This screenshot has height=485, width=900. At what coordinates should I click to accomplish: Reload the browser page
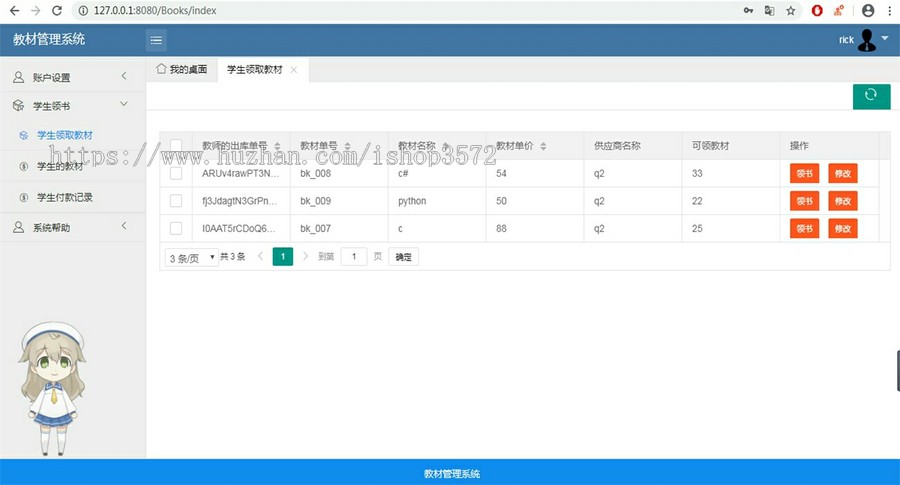coord(56,10)
